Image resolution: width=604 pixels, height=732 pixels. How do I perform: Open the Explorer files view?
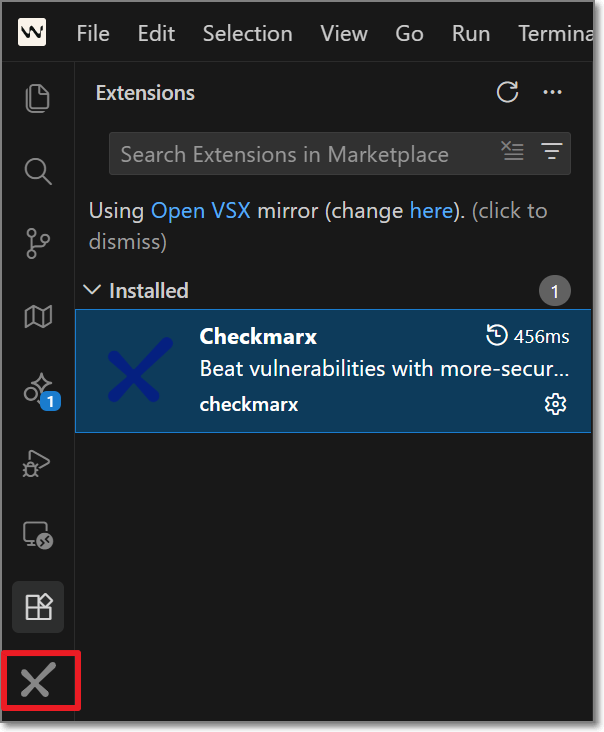[x=37, y=97]
